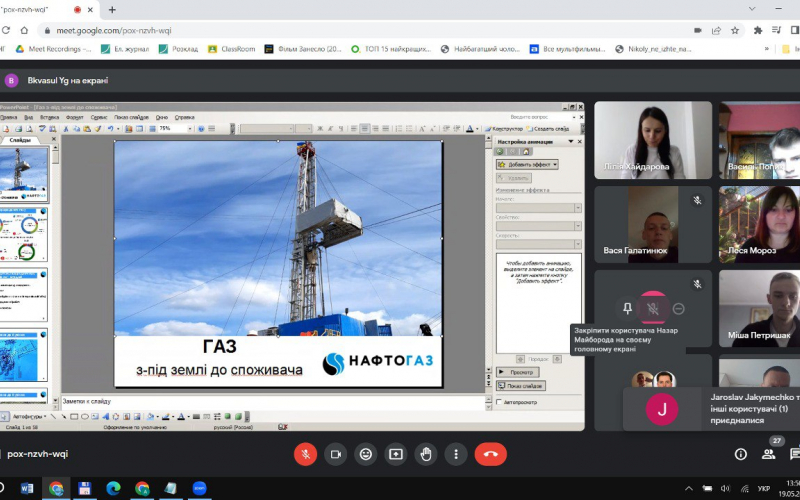Select Вася Галатинюк video tile
800x500 pixels.
click(653, 224)
